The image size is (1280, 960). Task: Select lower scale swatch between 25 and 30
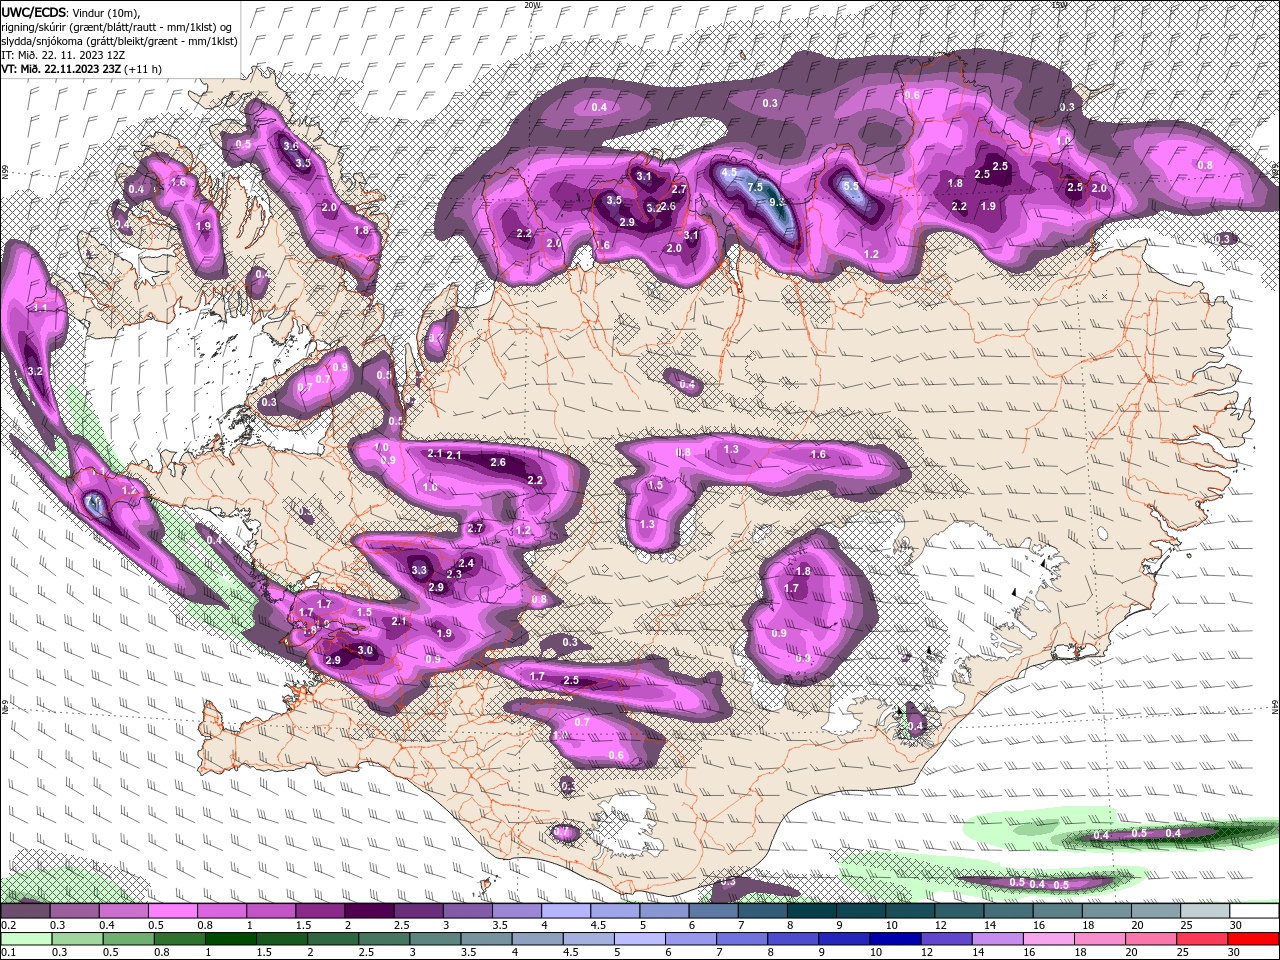tap(1201, 938)
